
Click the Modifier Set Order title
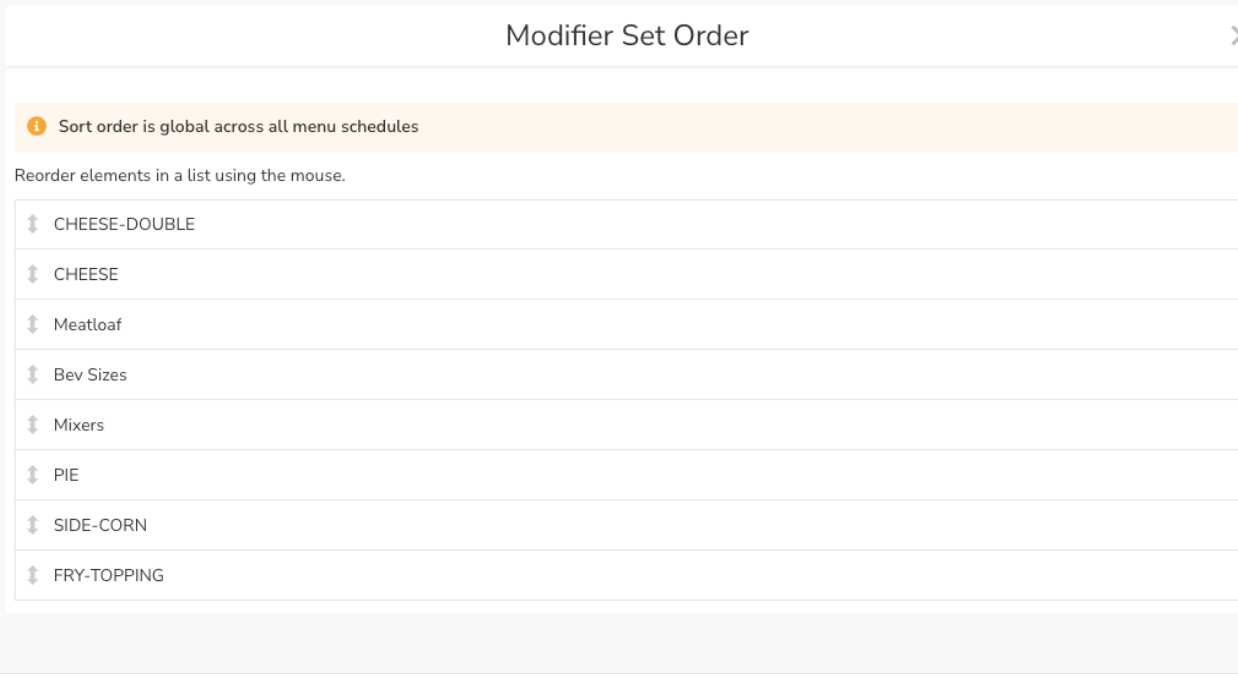[x=627, y=36]
